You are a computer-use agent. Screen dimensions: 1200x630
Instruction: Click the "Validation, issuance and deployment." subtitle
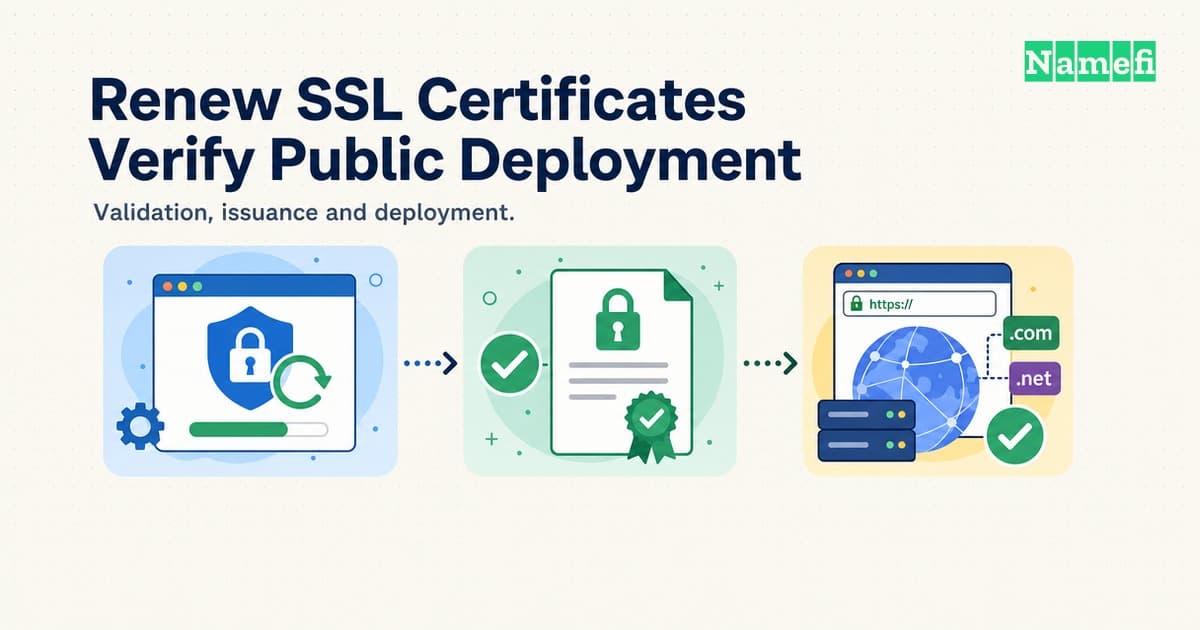(302, 213)
